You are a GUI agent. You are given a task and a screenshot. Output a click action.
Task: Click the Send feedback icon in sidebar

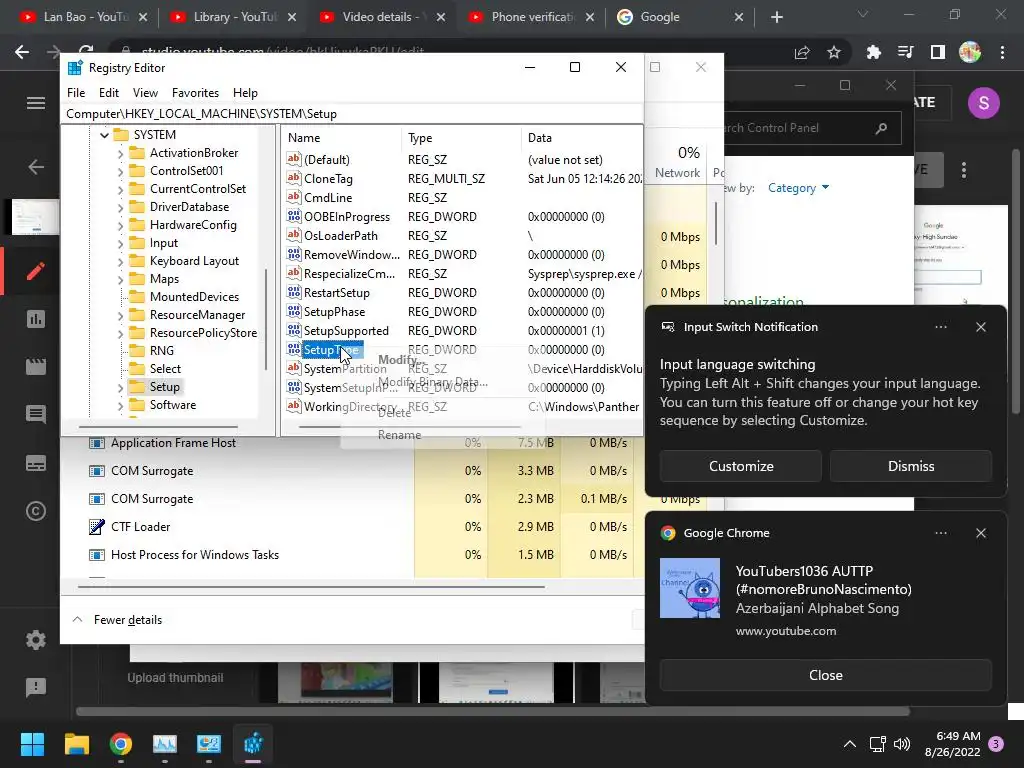pyautogui.click(x=36, y=687)
